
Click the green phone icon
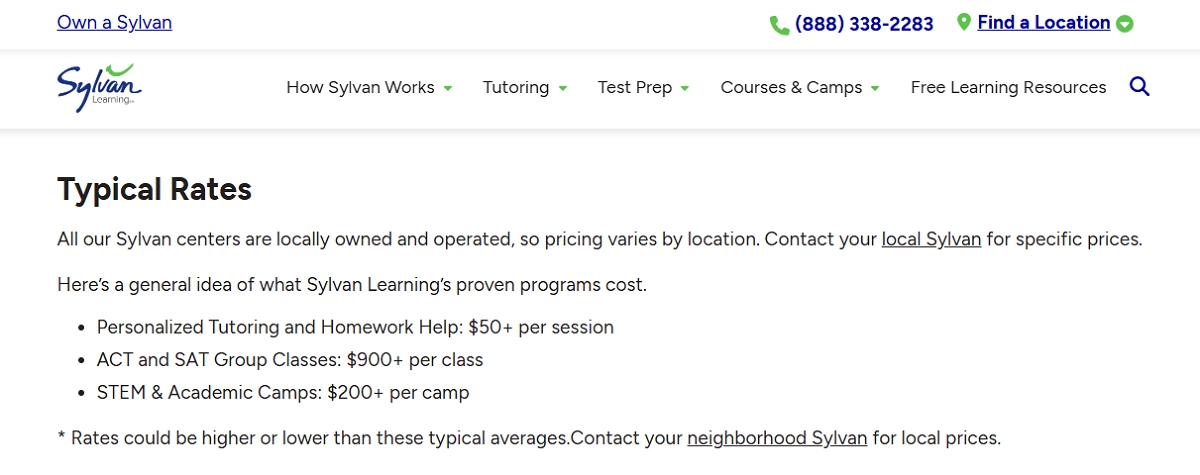point(779,25)
